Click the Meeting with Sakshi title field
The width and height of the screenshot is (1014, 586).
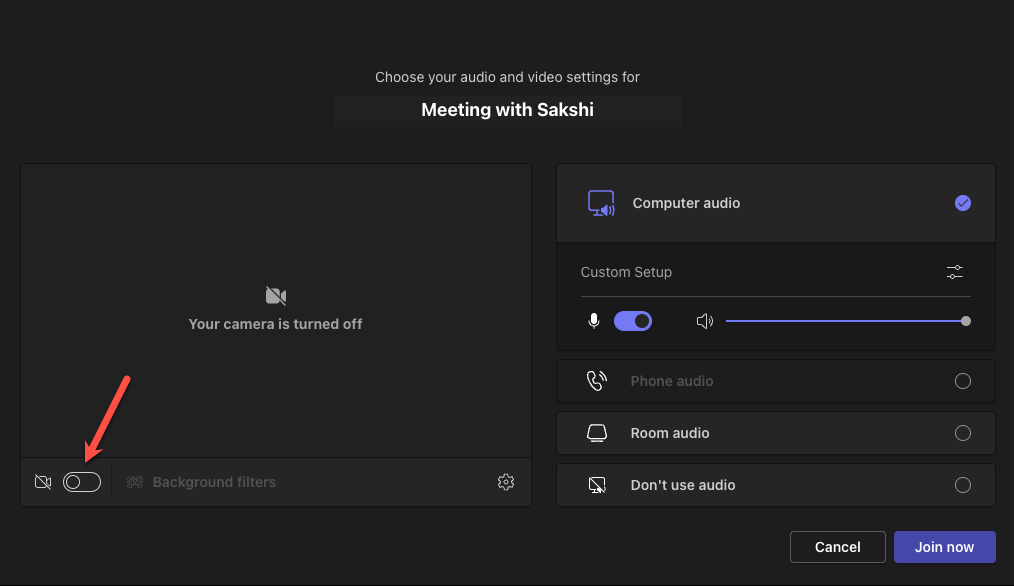point(507,110)
